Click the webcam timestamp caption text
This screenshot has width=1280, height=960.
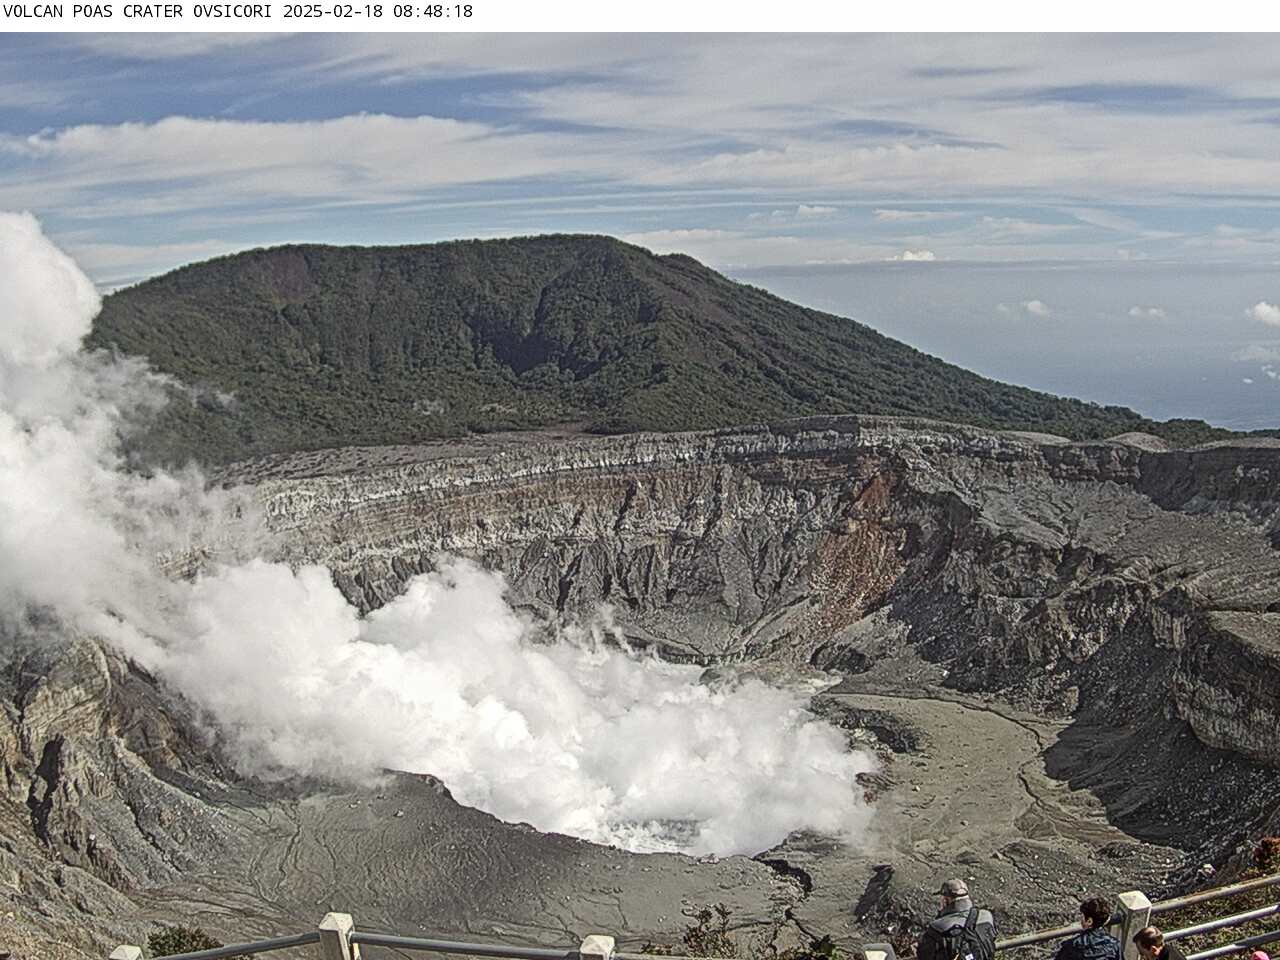pos(238,12)
